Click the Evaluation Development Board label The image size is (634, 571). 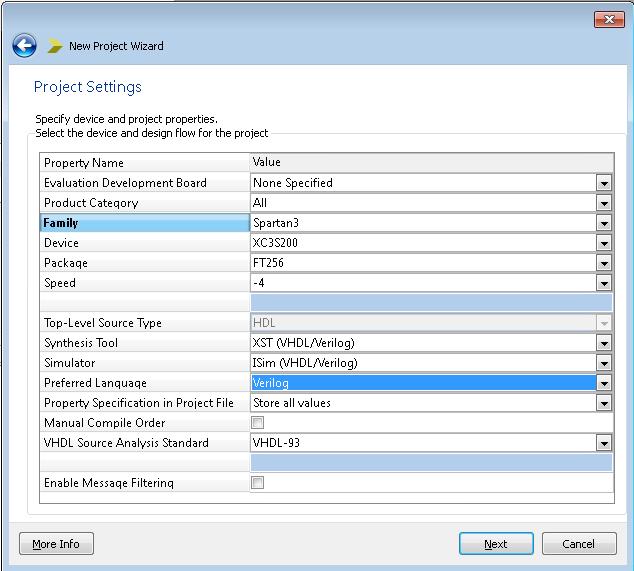125,183
